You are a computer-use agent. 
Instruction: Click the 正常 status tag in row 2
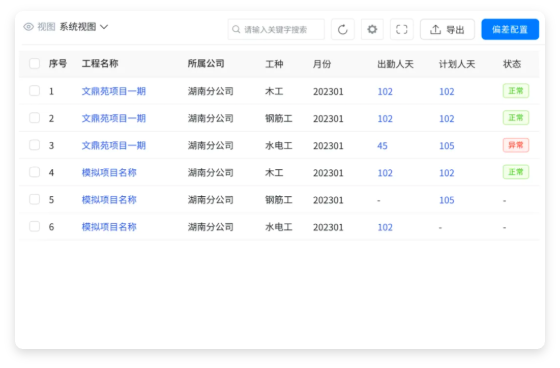point(516,118)
